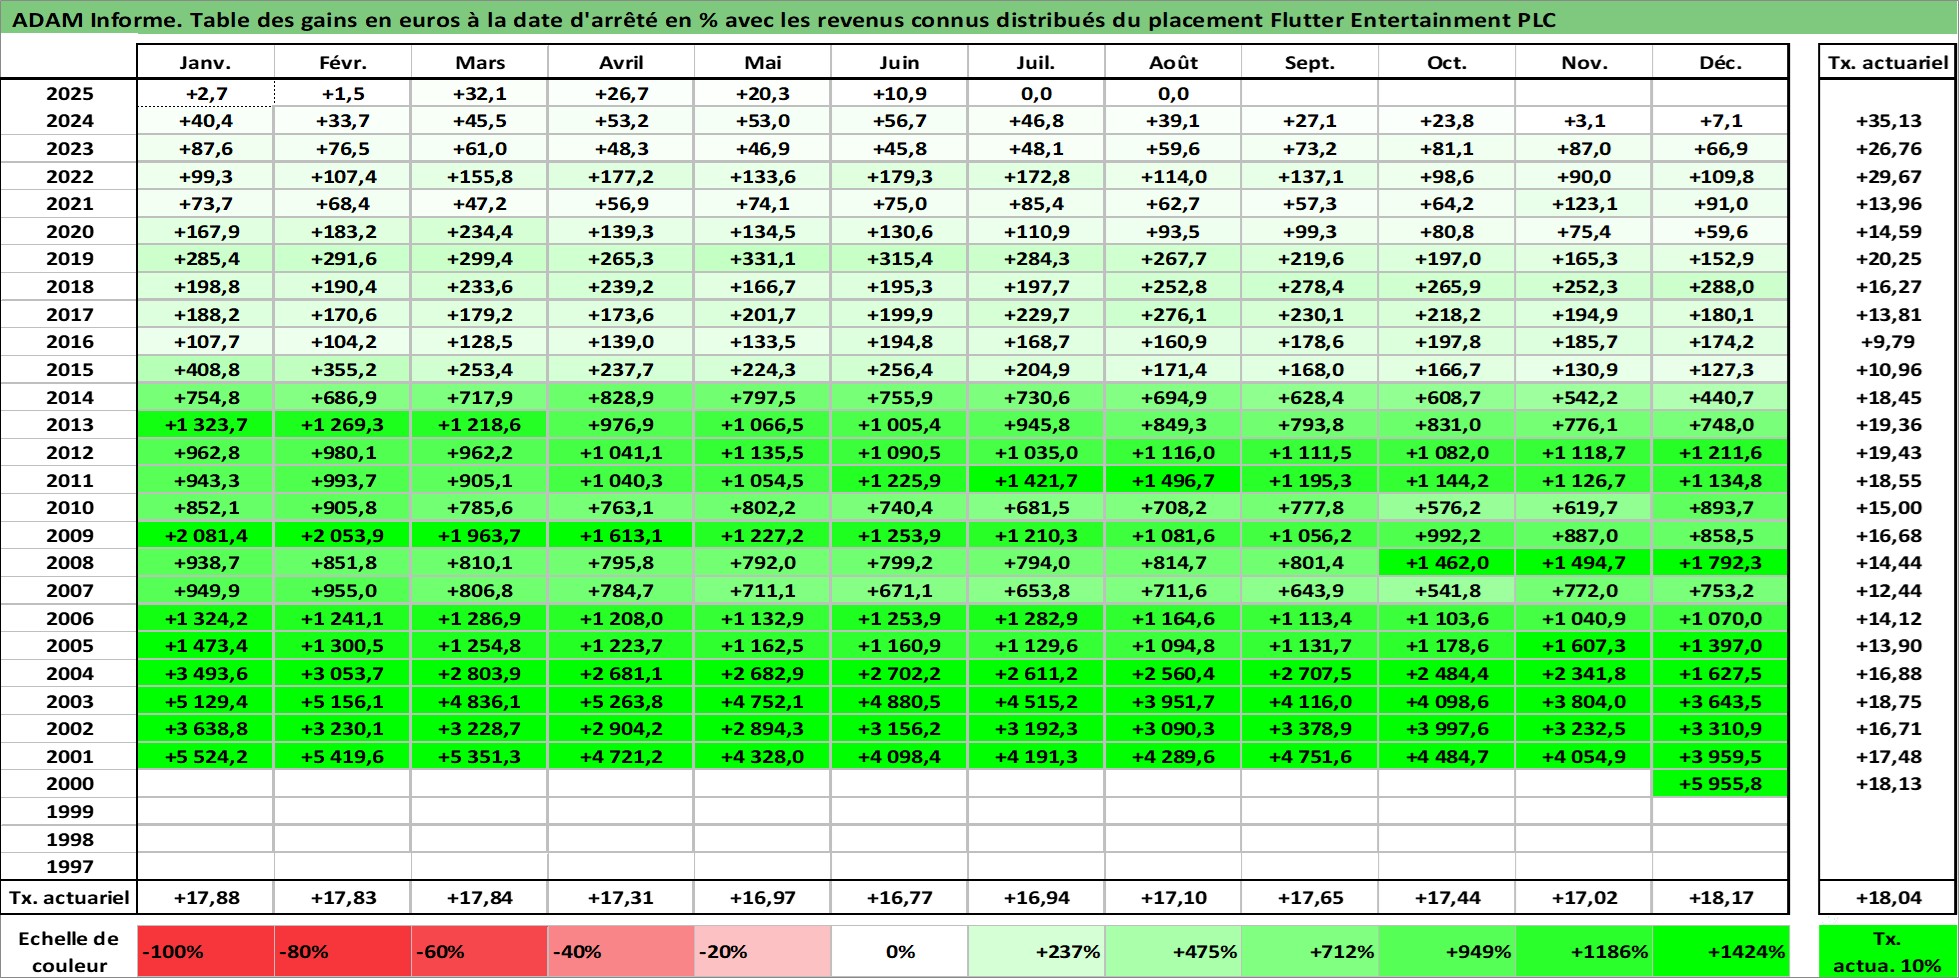Click the +475% color scale swatch

click(1173, 952)
